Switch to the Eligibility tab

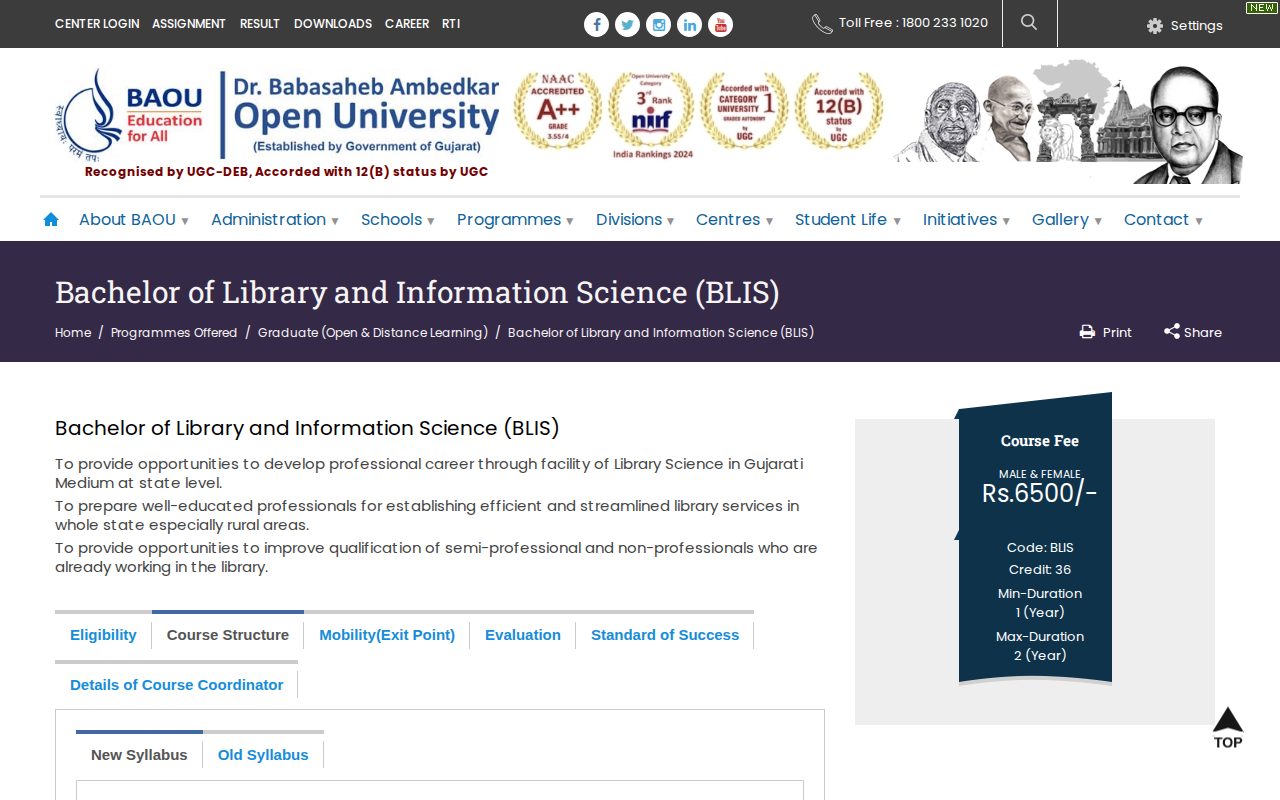[103, 635]
